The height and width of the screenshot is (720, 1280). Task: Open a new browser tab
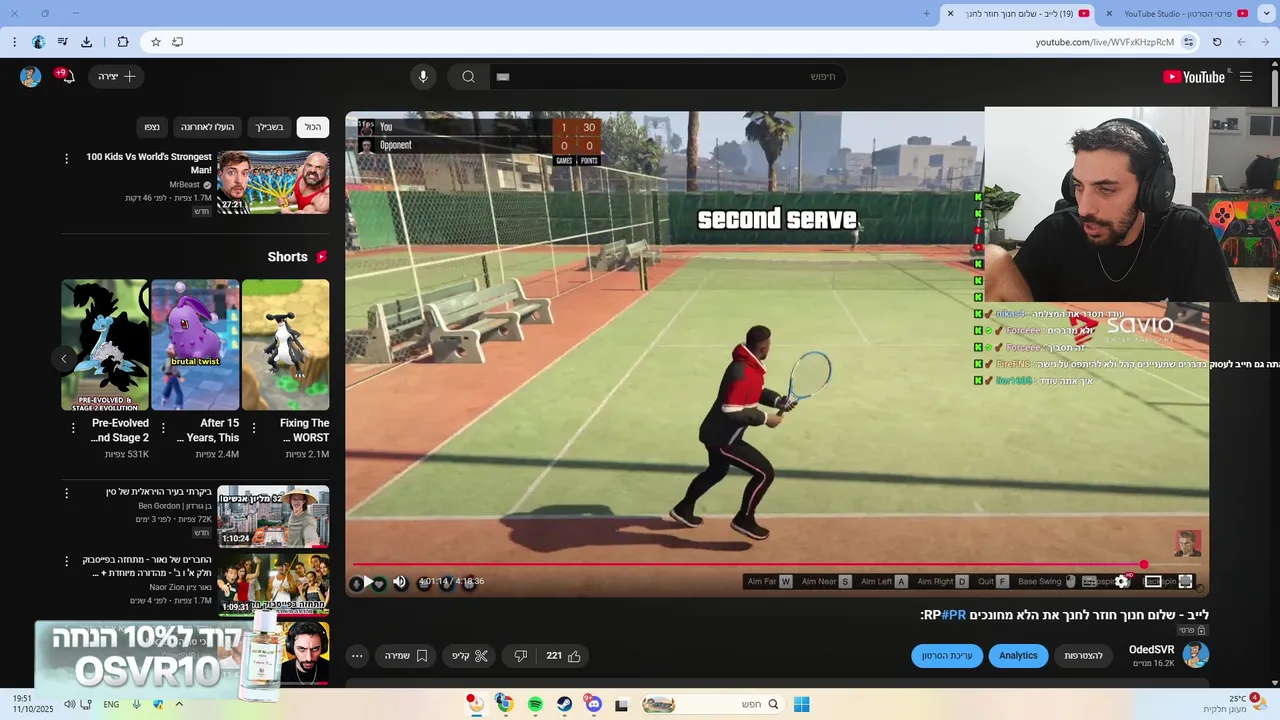coord(926,13)
